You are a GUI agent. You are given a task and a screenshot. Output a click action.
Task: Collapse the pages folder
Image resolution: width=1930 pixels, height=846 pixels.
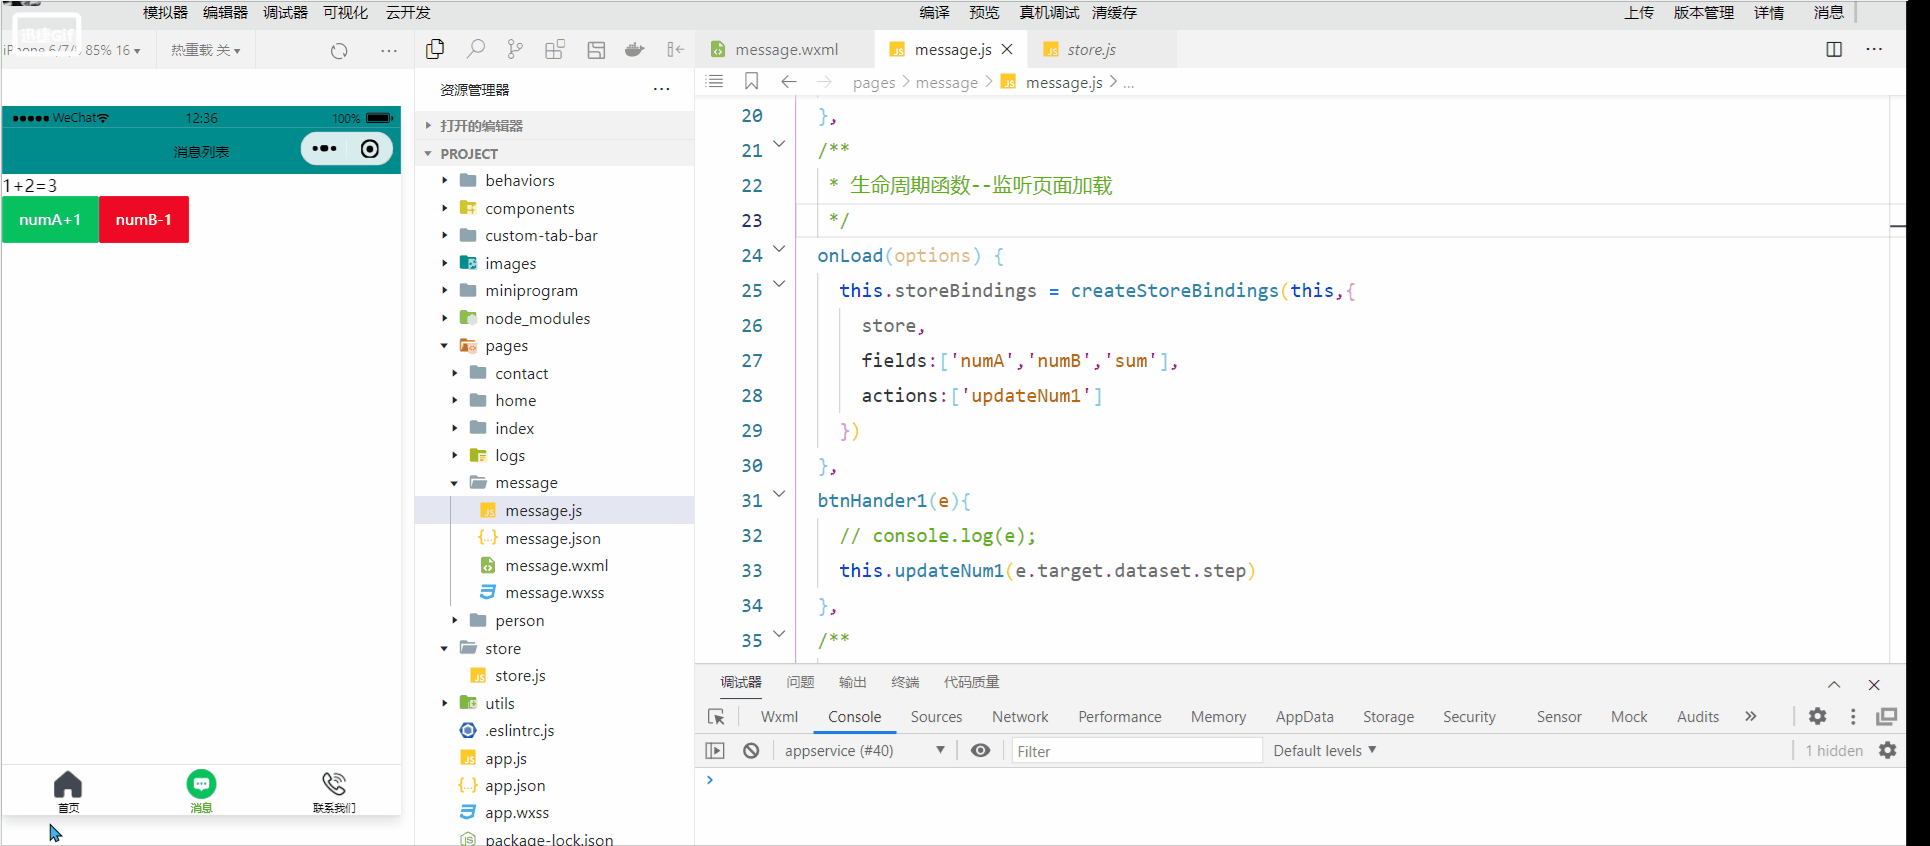(x=506, y=345)
